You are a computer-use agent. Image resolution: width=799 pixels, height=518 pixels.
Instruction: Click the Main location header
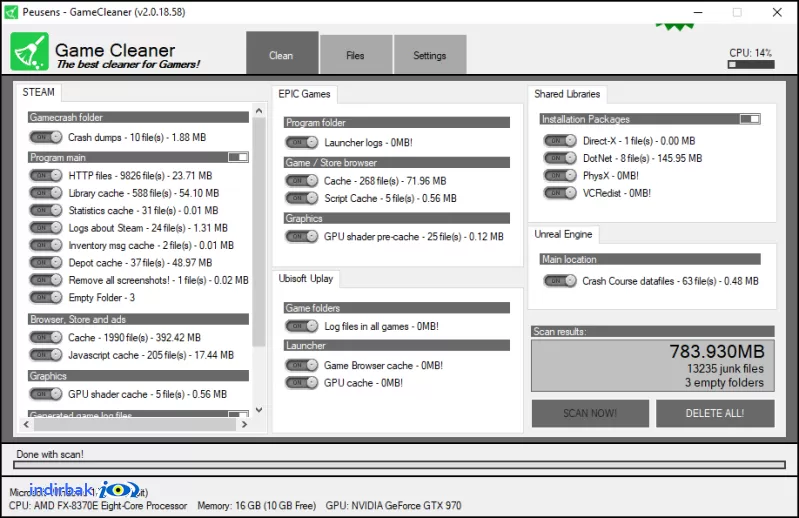pyautogui.click(x=650, y=259)
